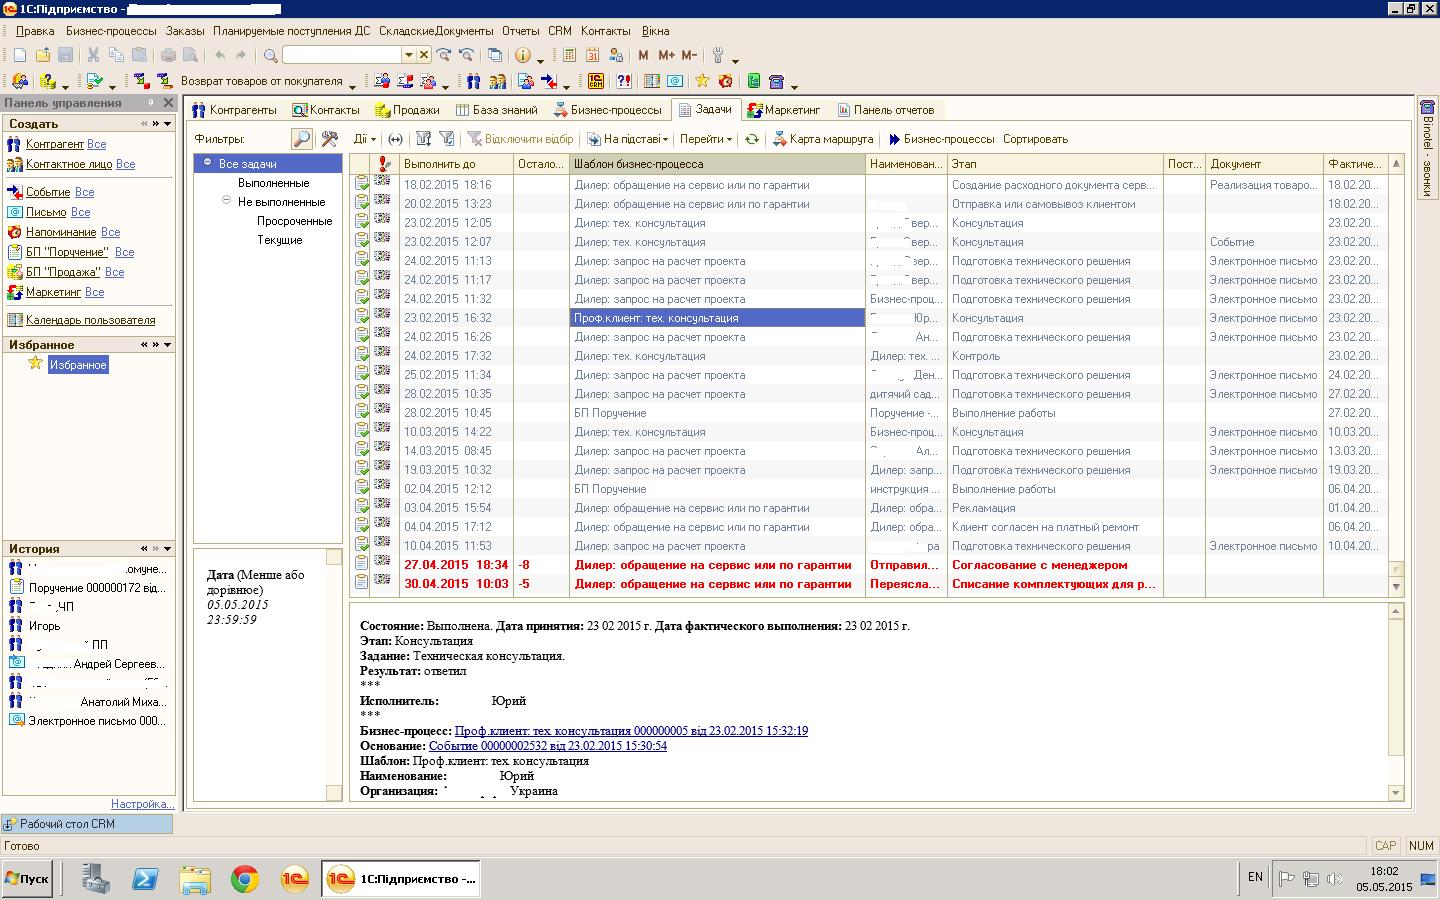Switch to the Маркетинг tab
Image resolution: width=1440 pixels, height=900 pixels.
[783, 110]
